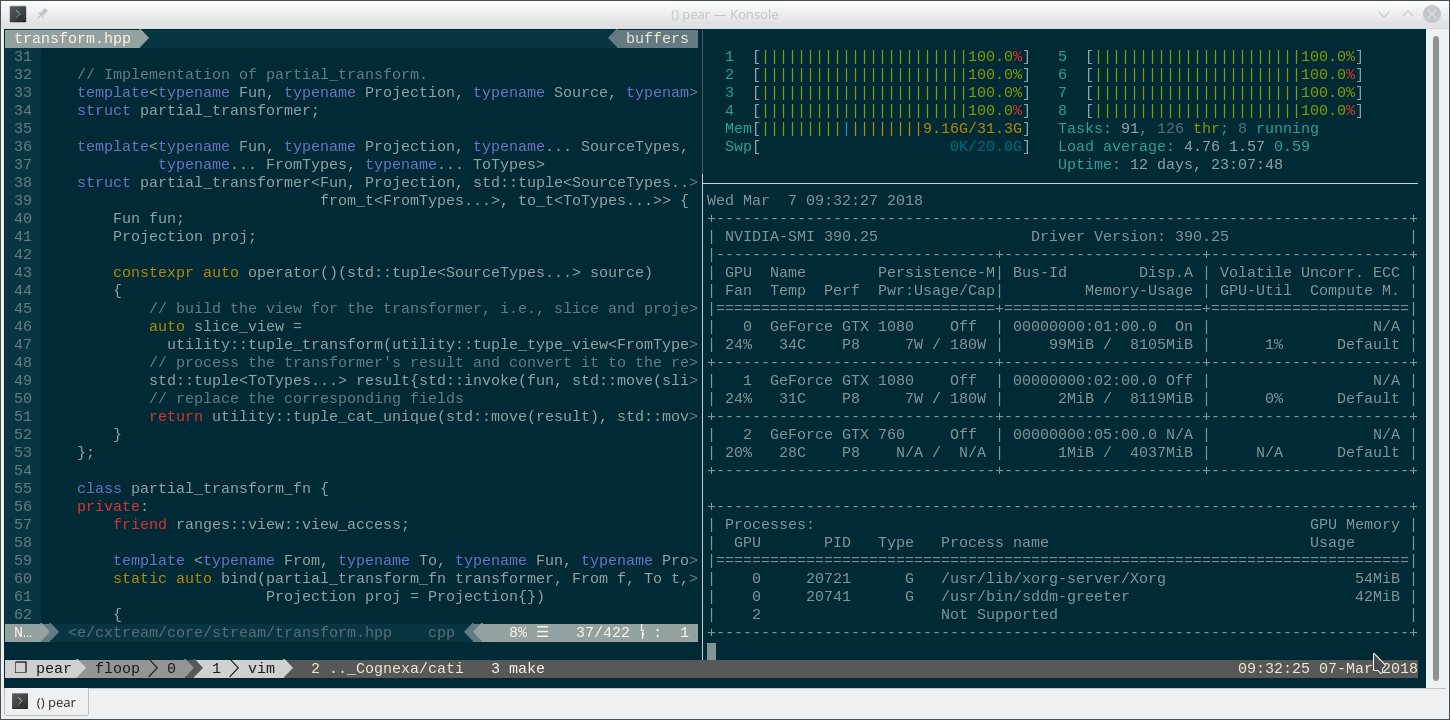The width and height of the screenshot is (1450, 720).
Task: Click the Konsole window title "() pear — Konsole"
Action: [x=724, y=14]
